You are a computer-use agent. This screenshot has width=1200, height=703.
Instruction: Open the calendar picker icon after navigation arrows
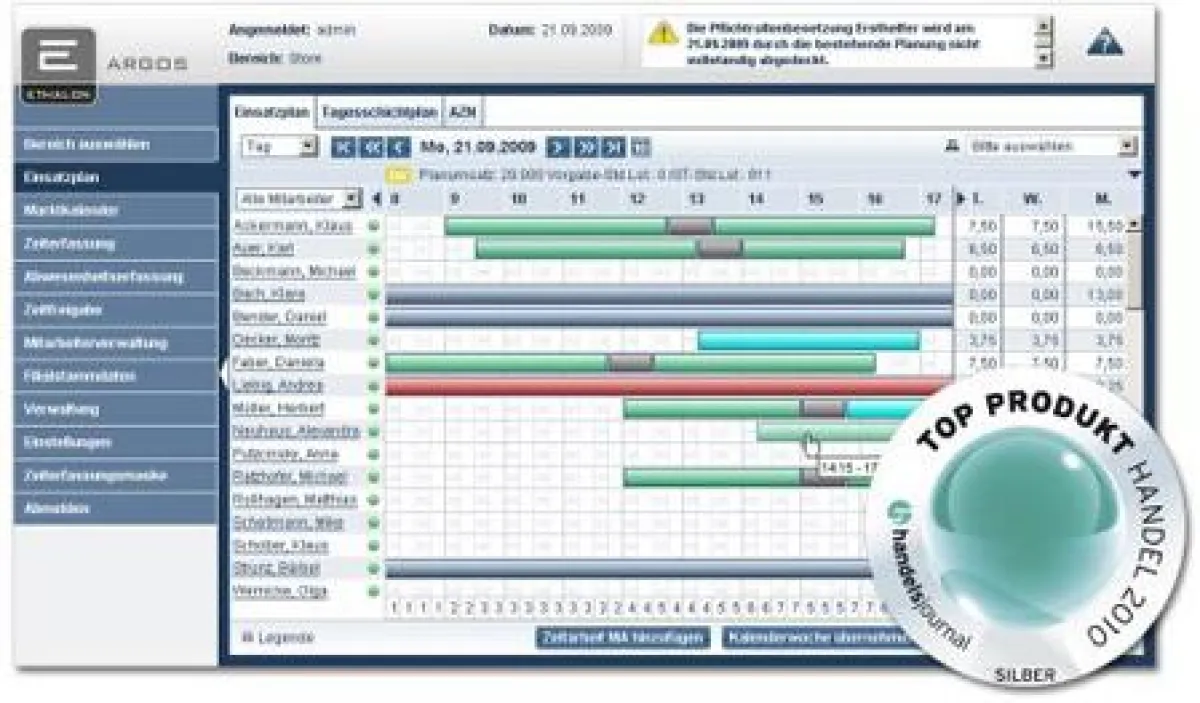[x=641, y=147]
